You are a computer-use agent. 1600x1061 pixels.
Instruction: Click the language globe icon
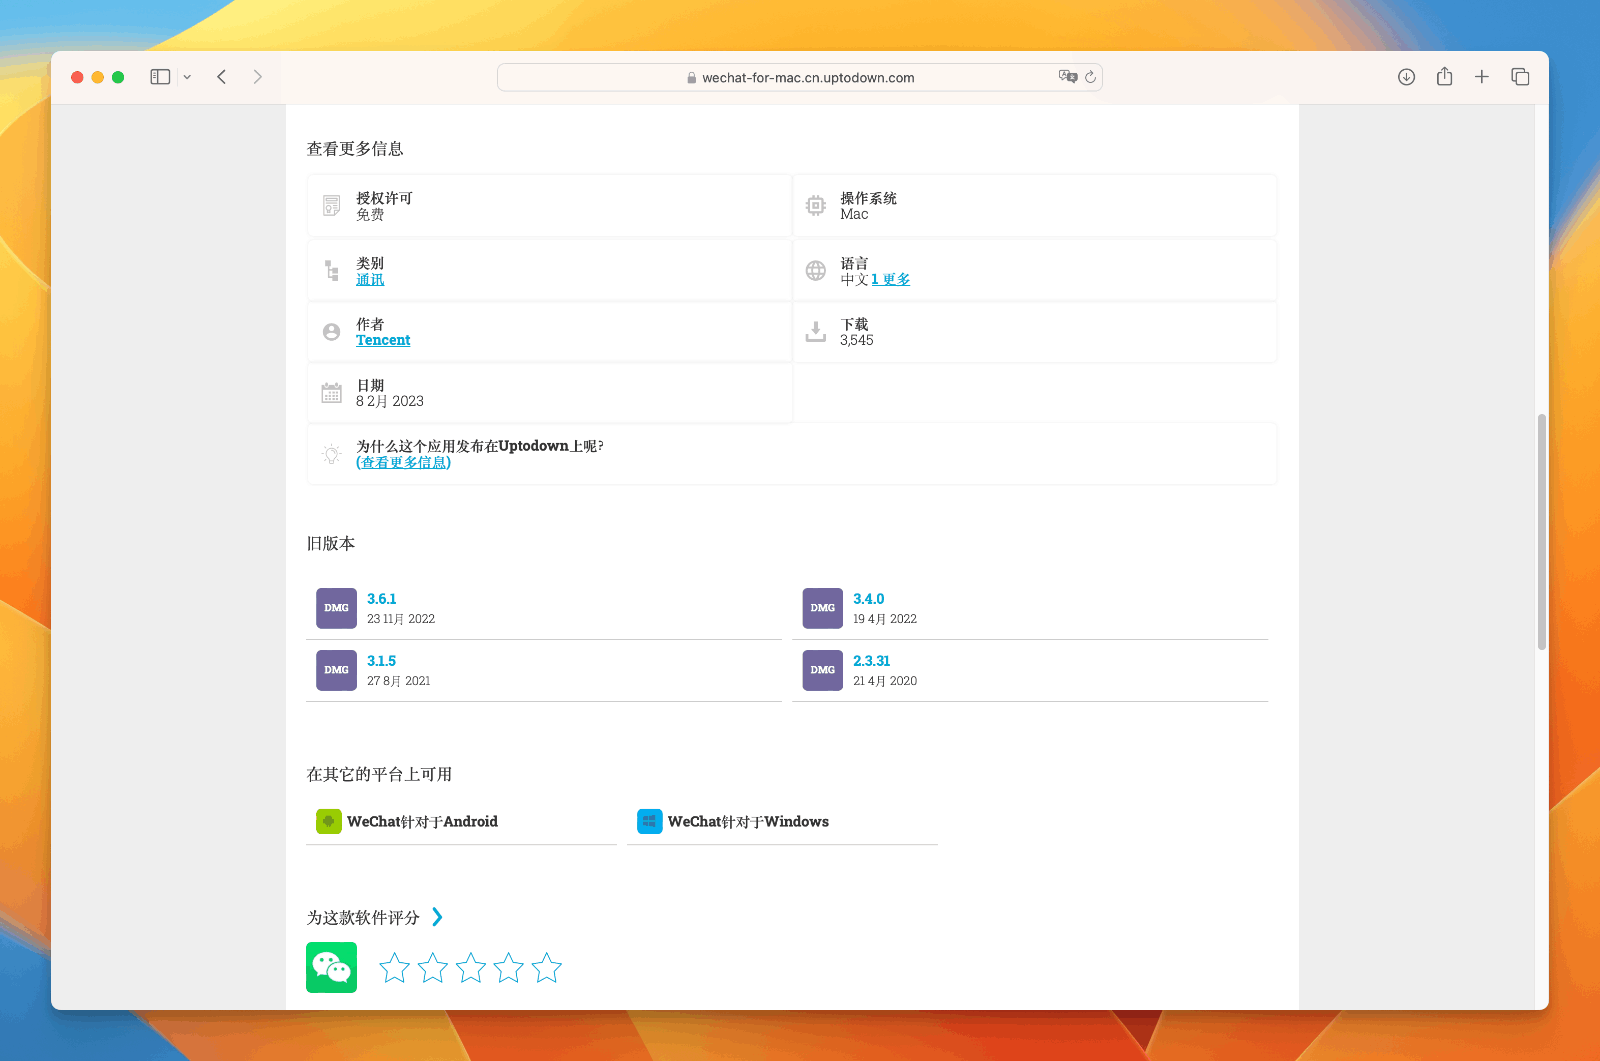coord(816,271)
